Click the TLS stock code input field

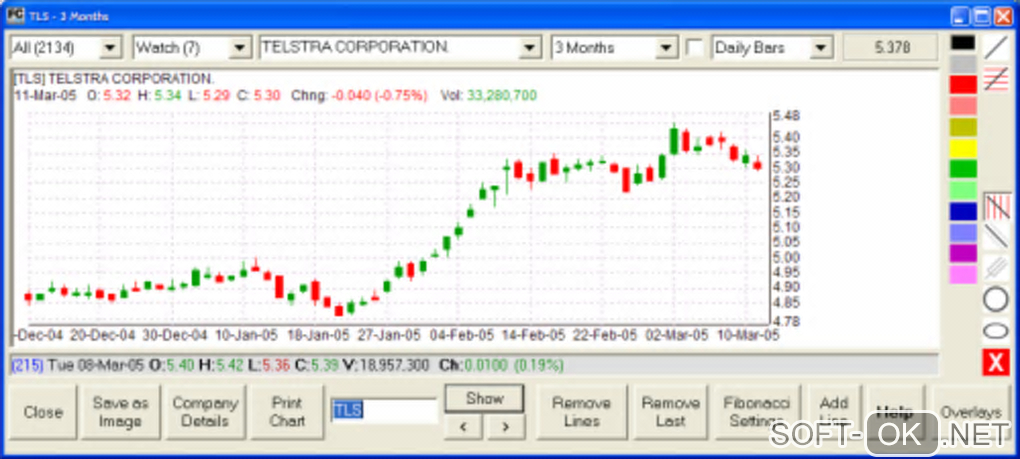384,410
